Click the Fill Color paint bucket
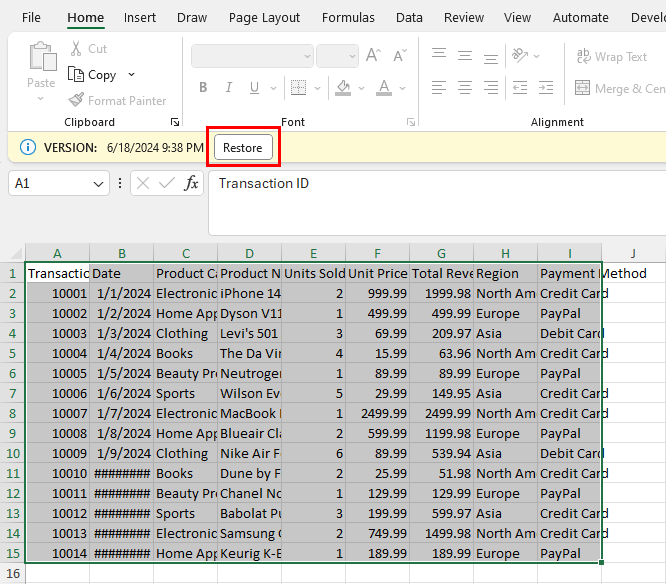This screenshot has height=584, width=666. click(x=343, y=87)
